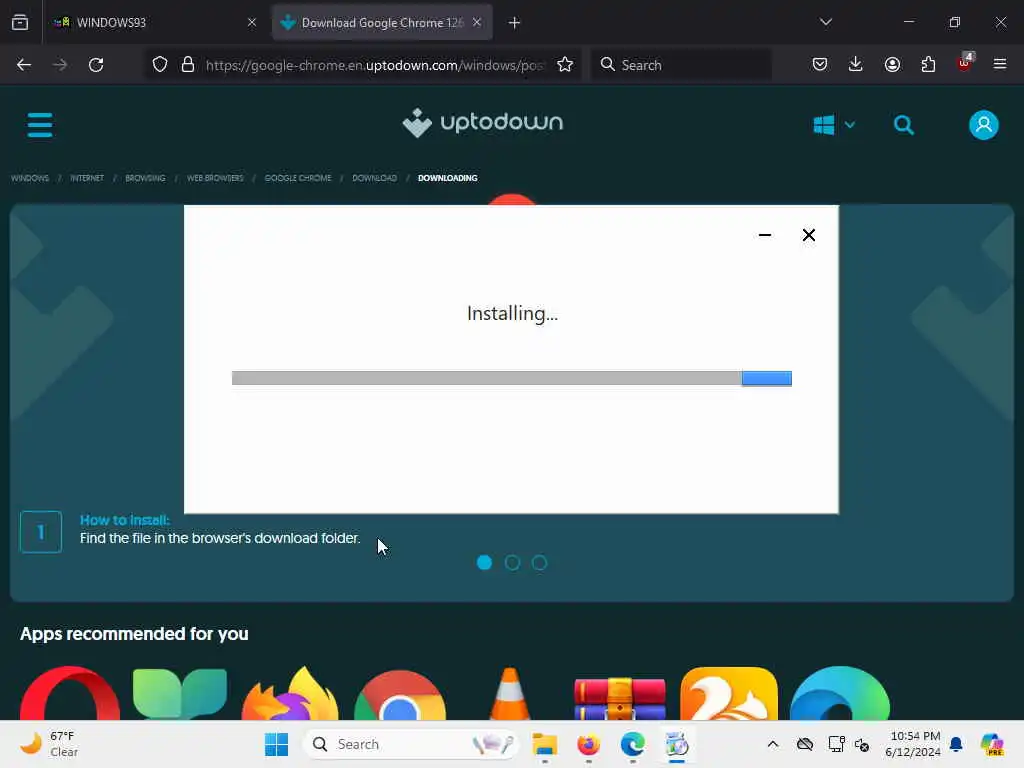Click the taskbar Search box
Image resolution: width=1024 pixels, height=768 pixels.
click(x=411, y=744)
